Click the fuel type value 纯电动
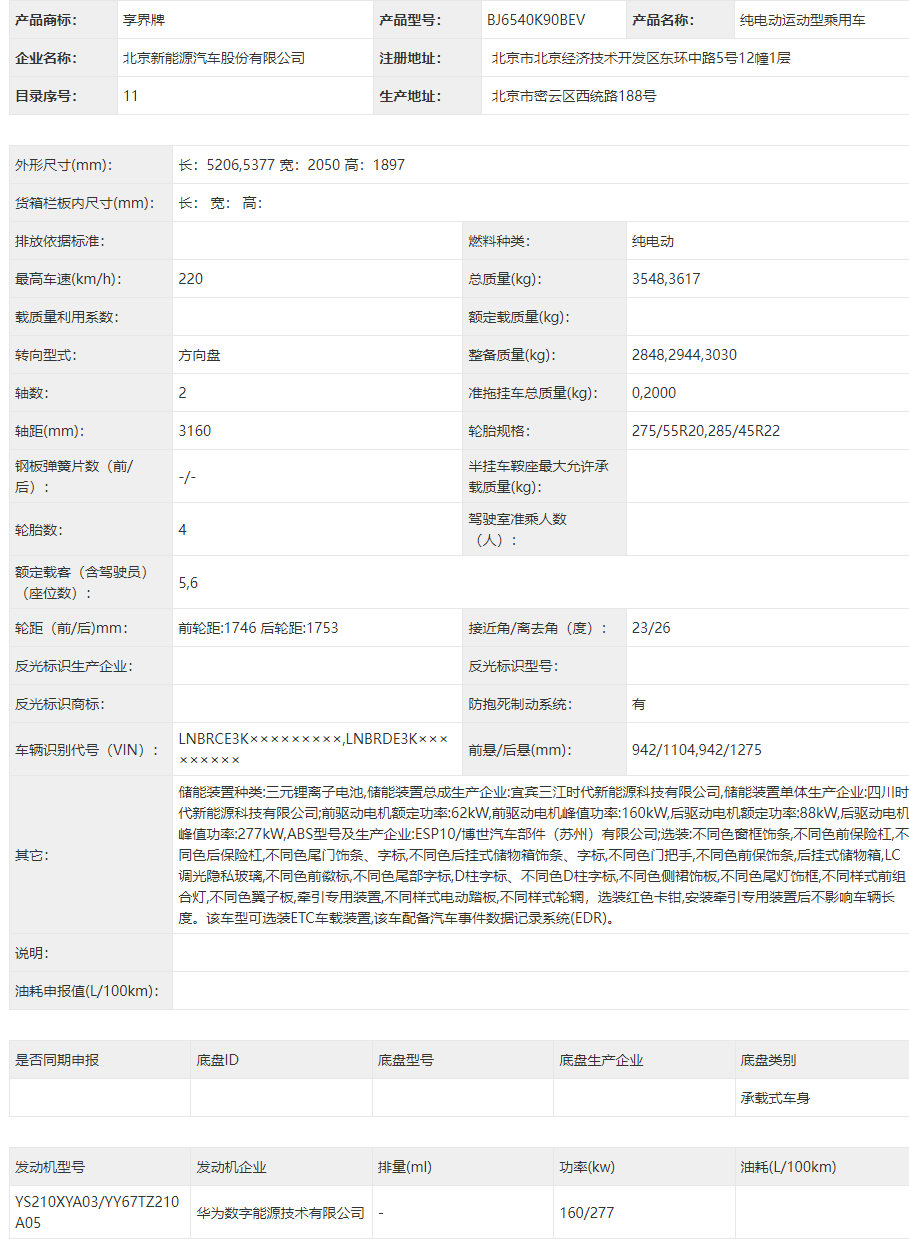The image size is (909, 1239). click(653, 241)
